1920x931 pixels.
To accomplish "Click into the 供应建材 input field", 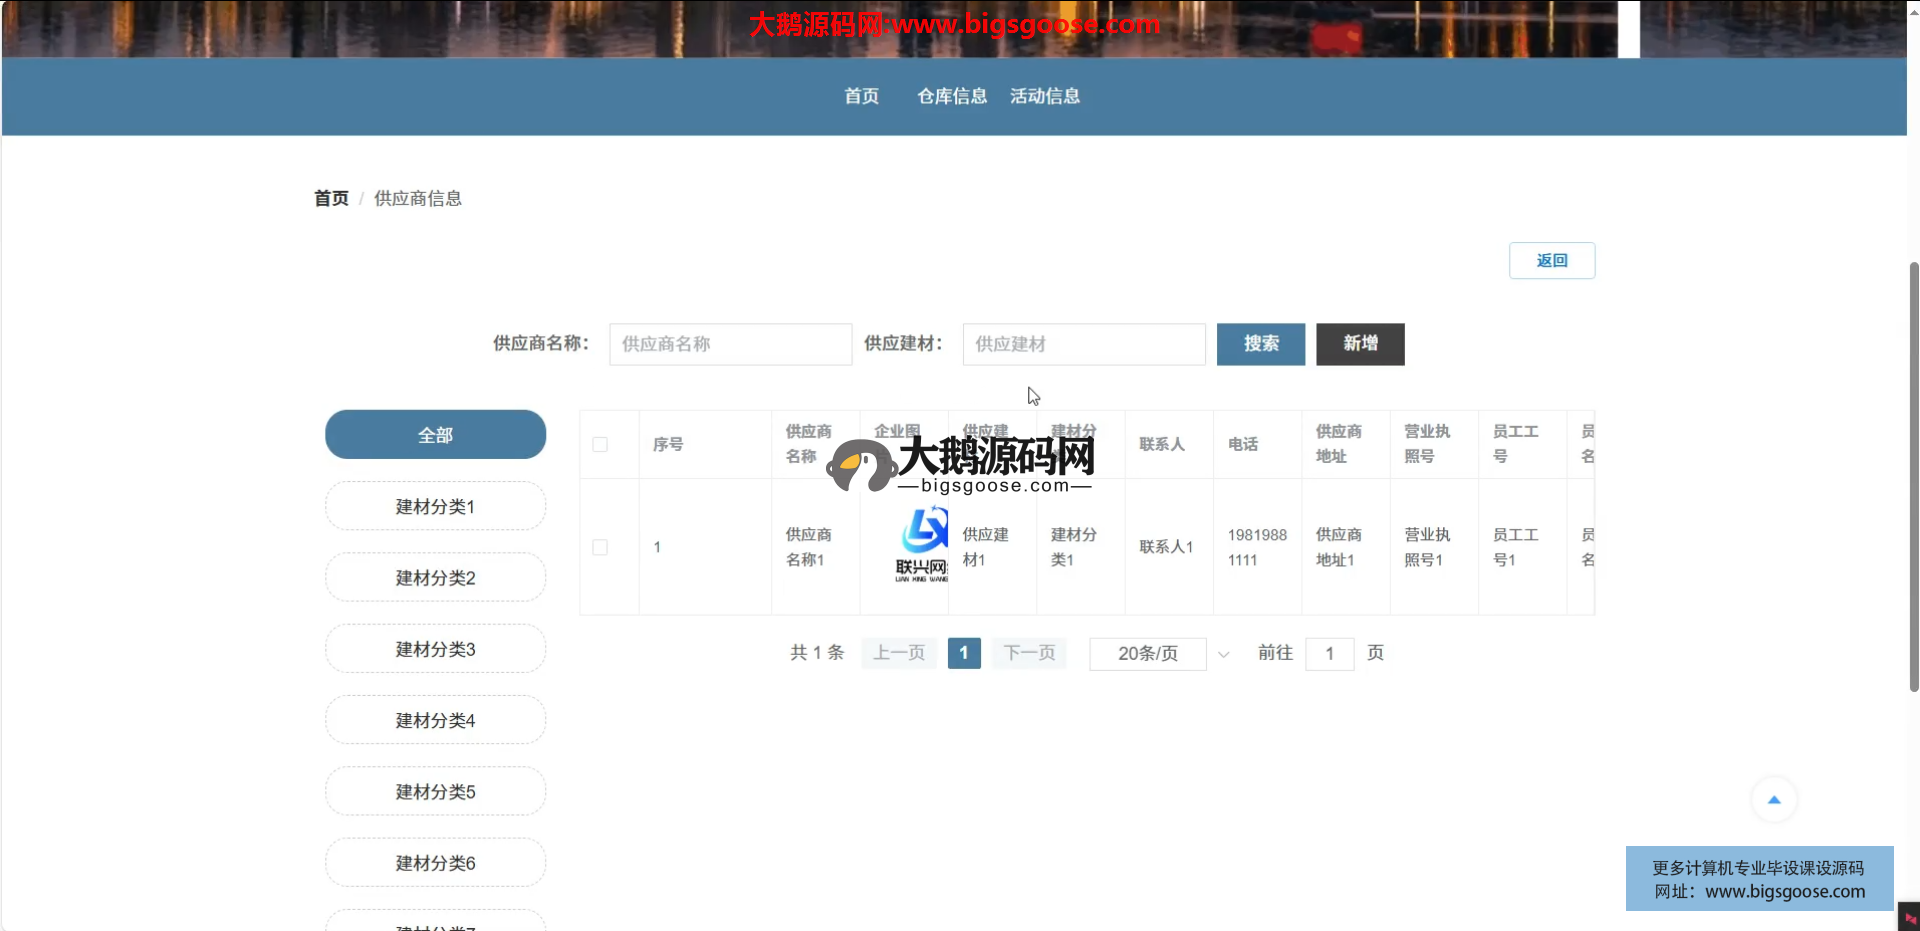I will click(x=1083, y=344).
